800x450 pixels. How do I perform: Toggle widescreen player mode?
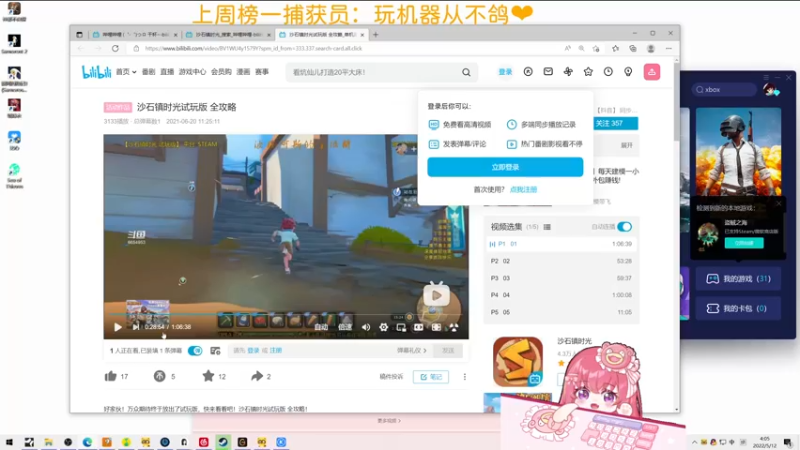(x=418, y=327)
